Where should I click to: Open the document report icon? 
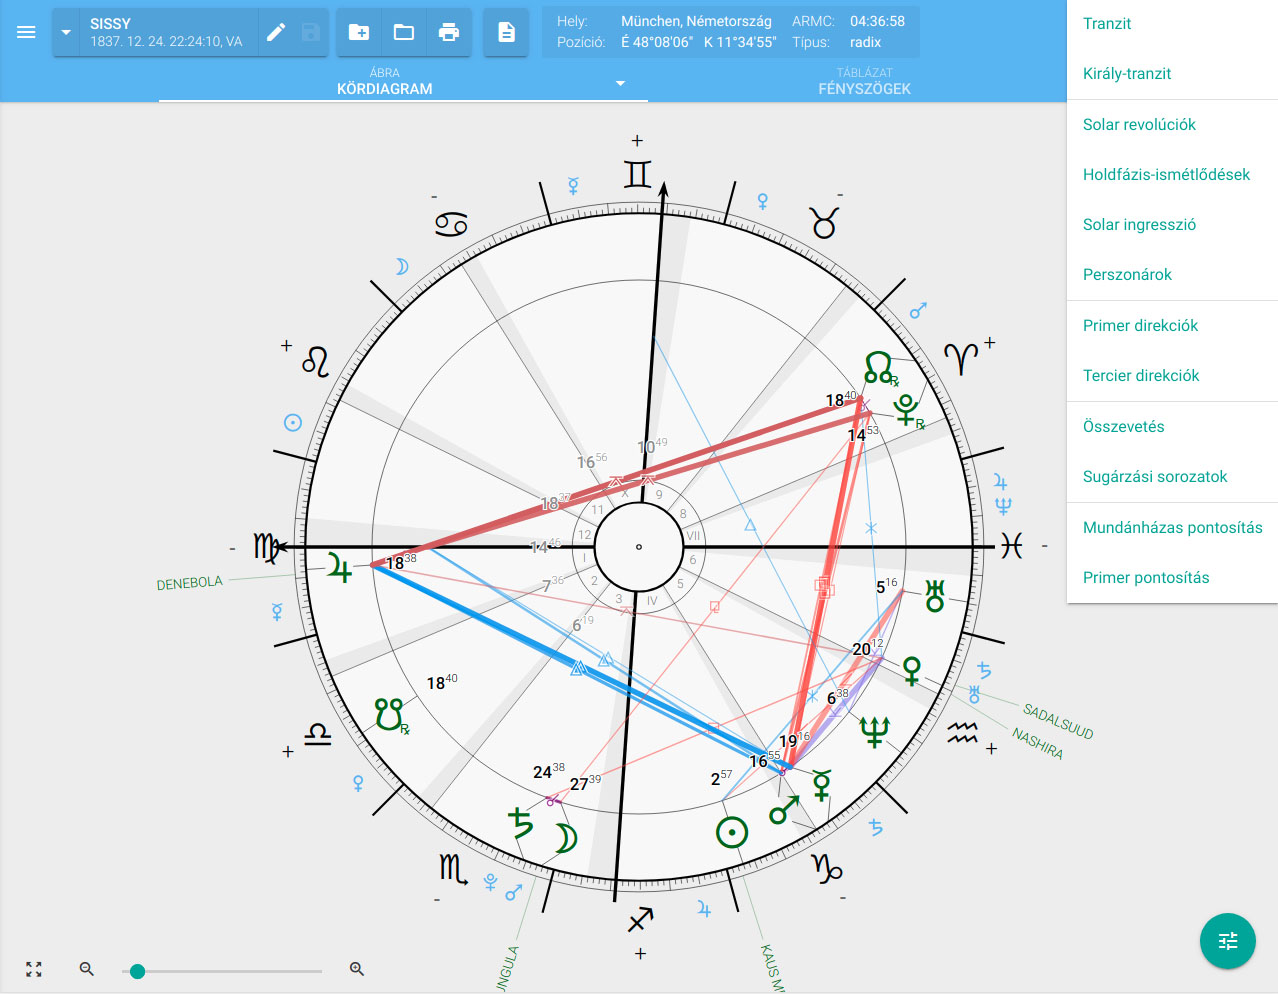(506, 32)
